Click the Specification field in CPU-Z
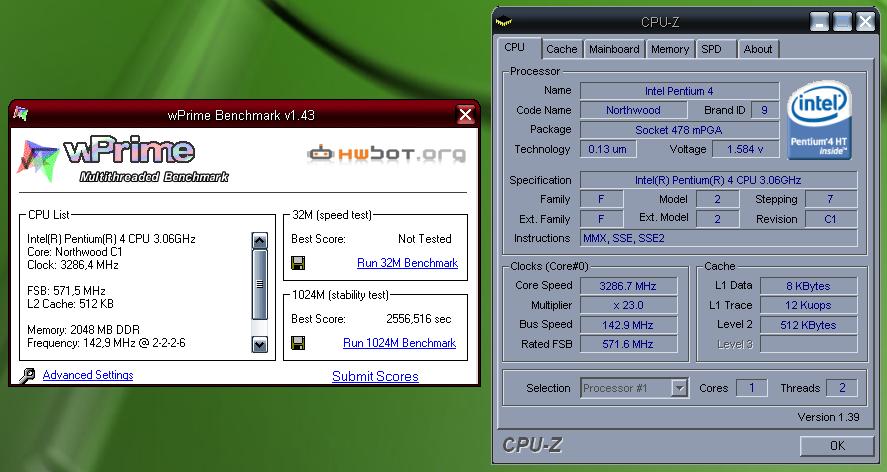The image size is (887, 472). [x=718, y=180]
